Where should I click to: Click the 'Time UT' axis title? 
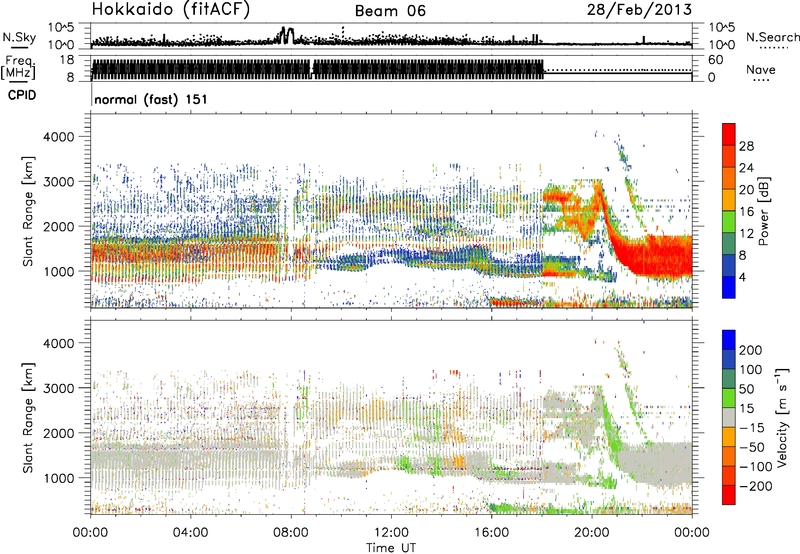391,548
